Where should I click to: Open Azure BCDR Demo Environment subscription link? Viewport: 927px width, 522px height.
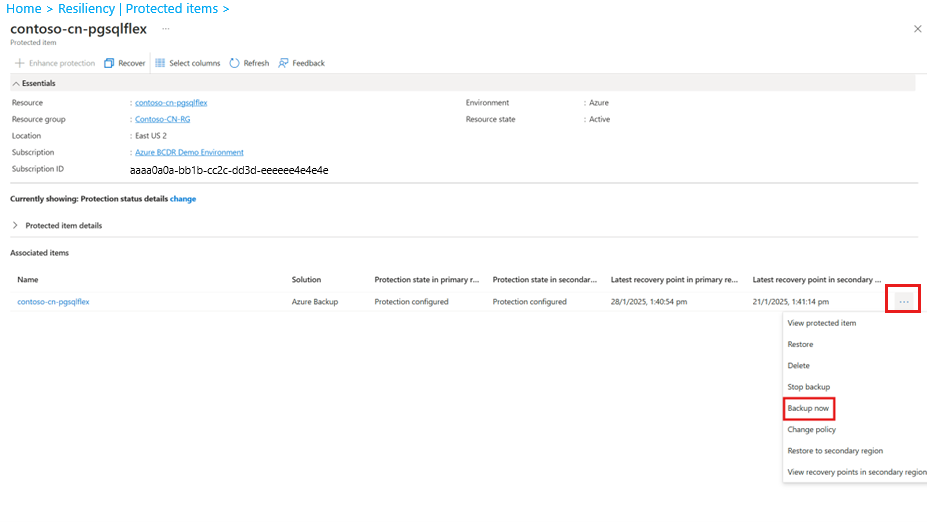point(189,153)
